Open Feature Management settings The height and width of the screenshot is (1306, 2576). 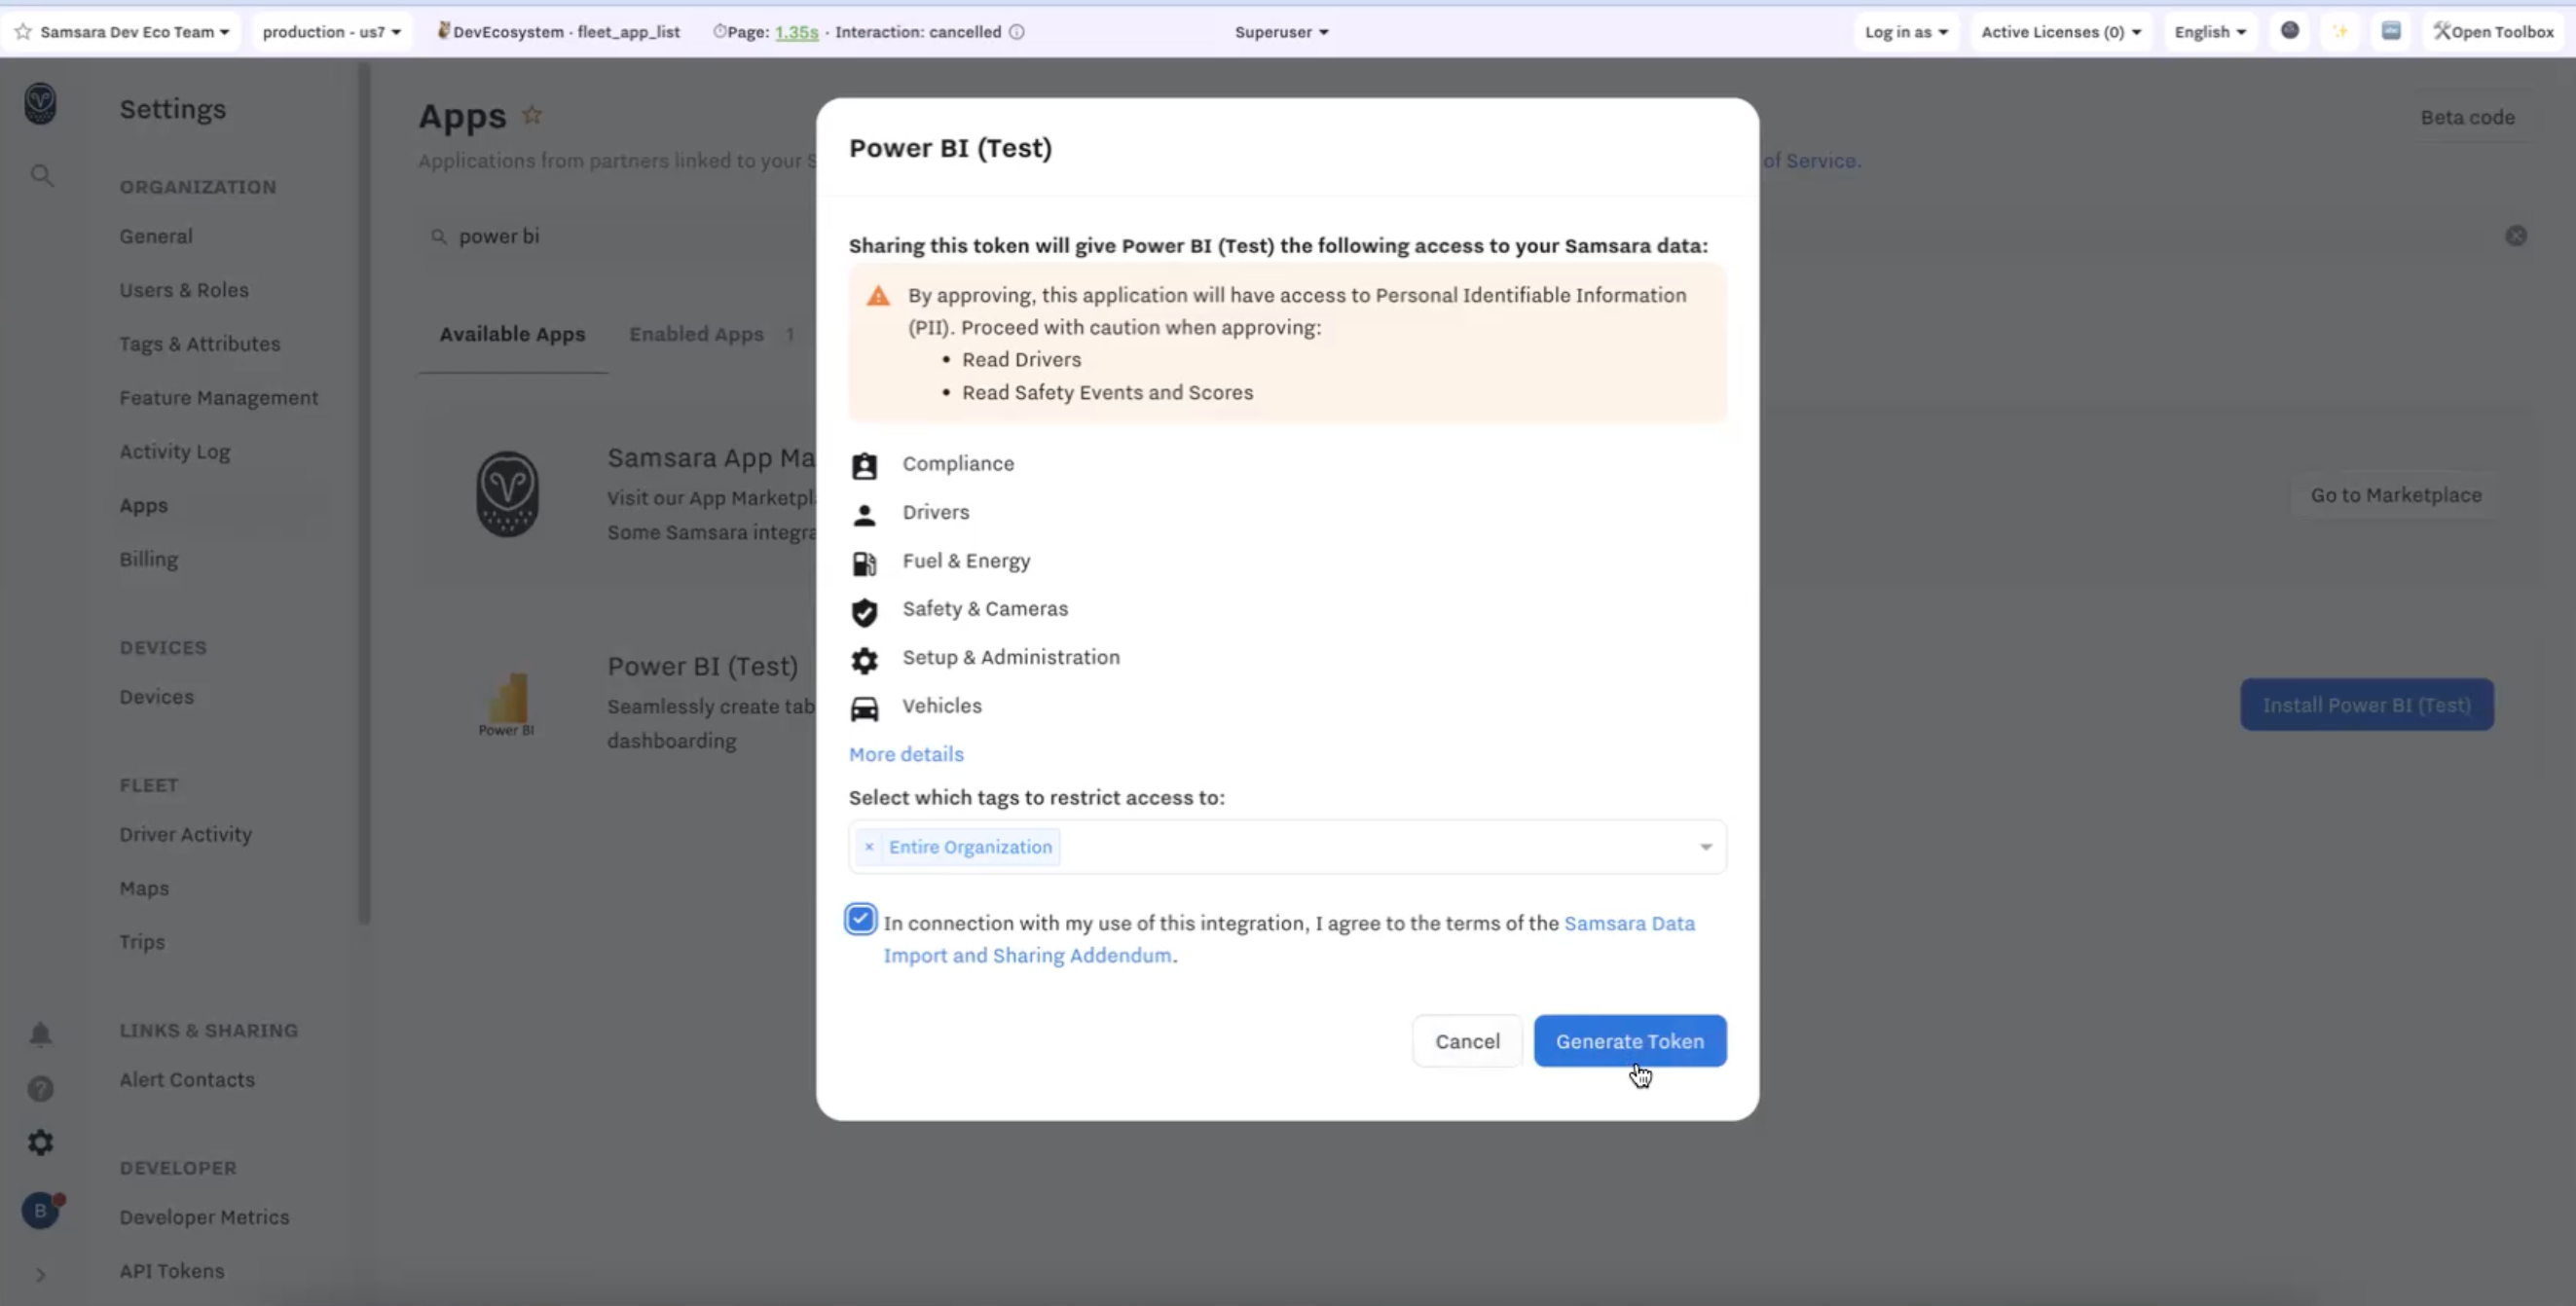point(219,398)
